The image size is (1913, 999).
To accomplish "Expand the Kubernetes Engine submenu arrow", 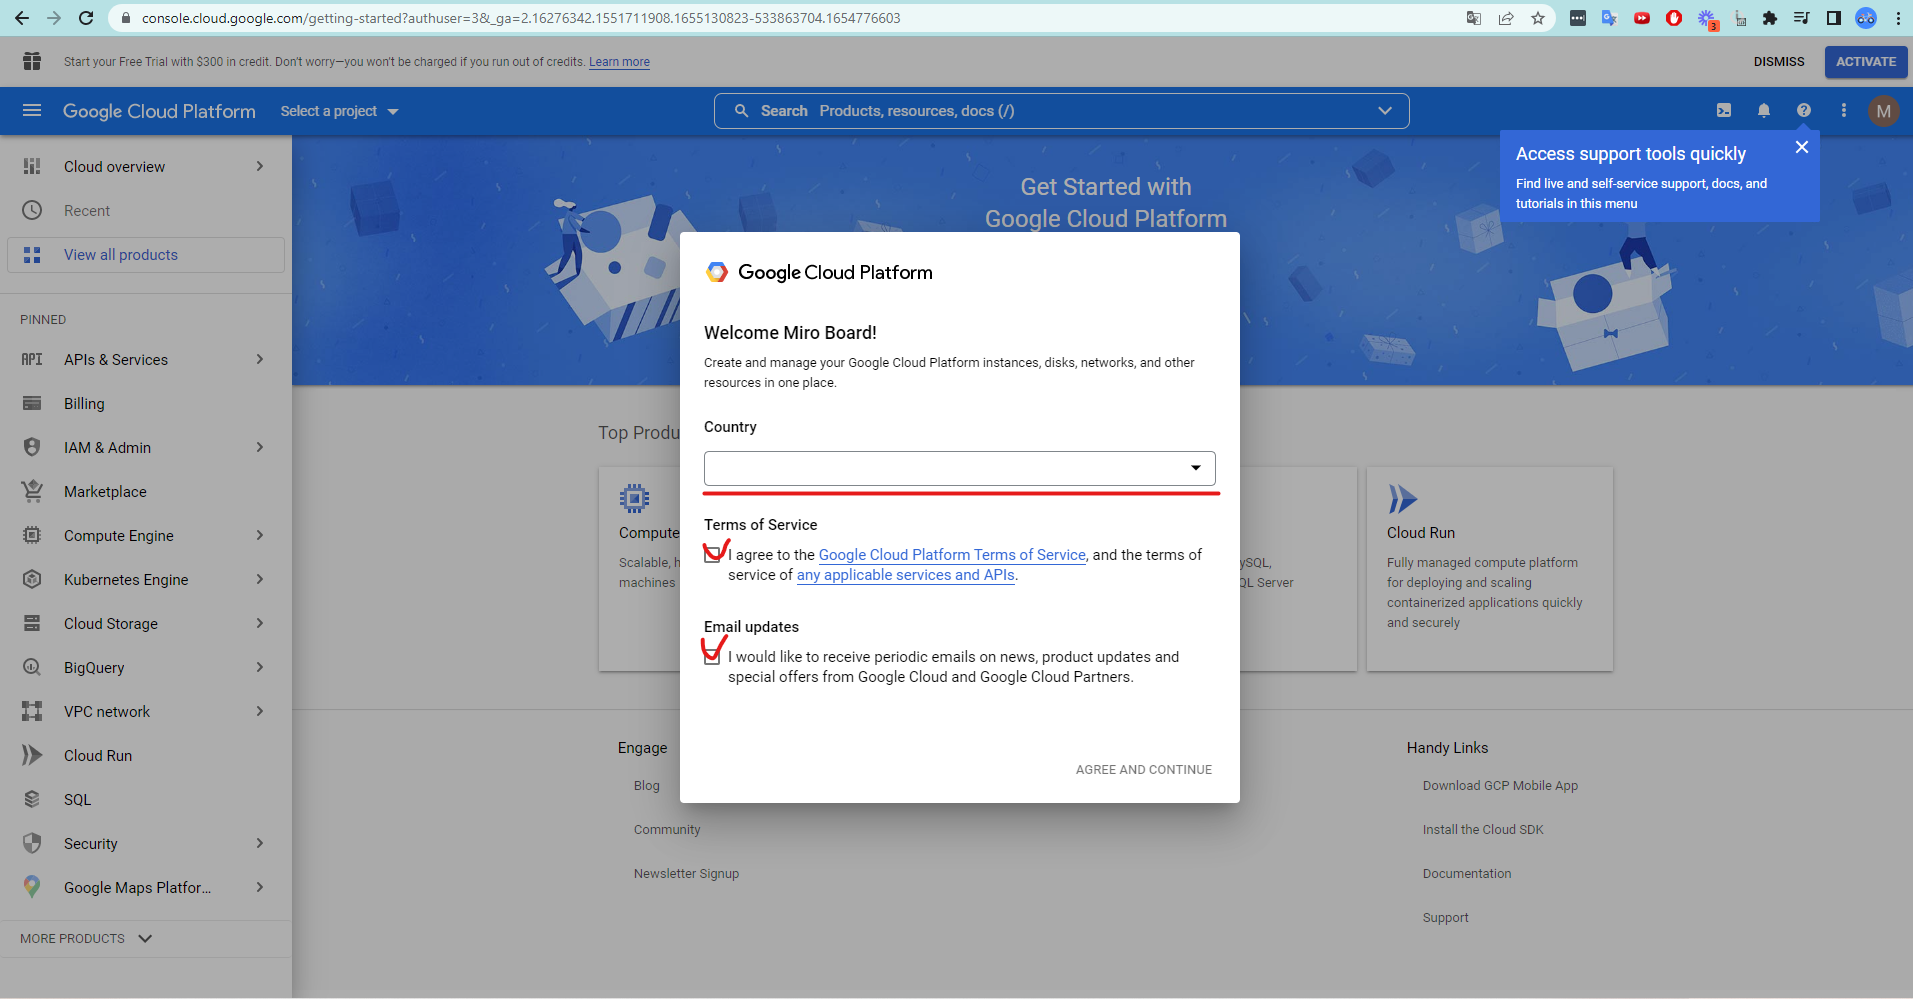I will pos(260,580).
